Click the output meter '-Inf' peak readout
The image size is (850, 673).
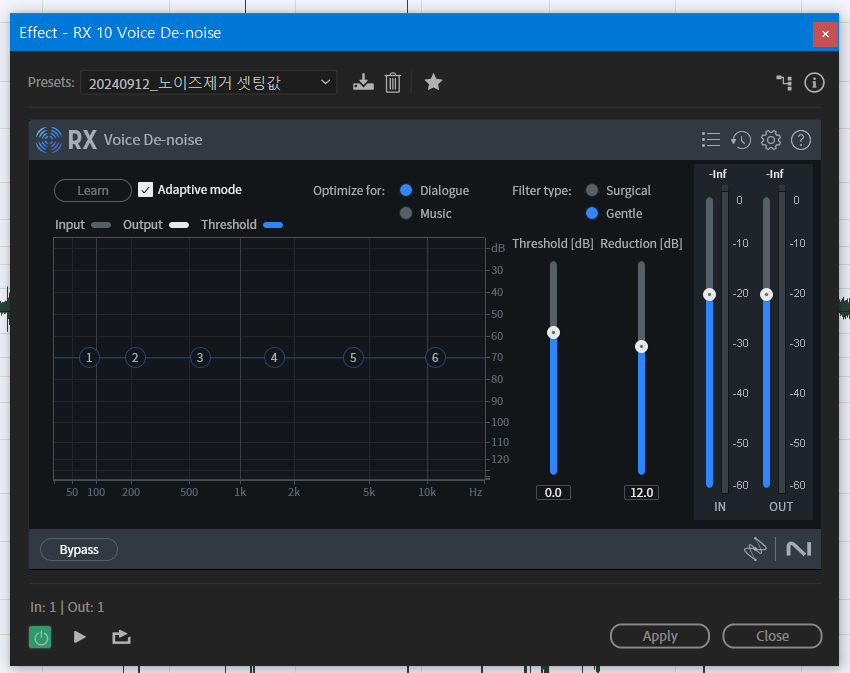click(775, 174)
